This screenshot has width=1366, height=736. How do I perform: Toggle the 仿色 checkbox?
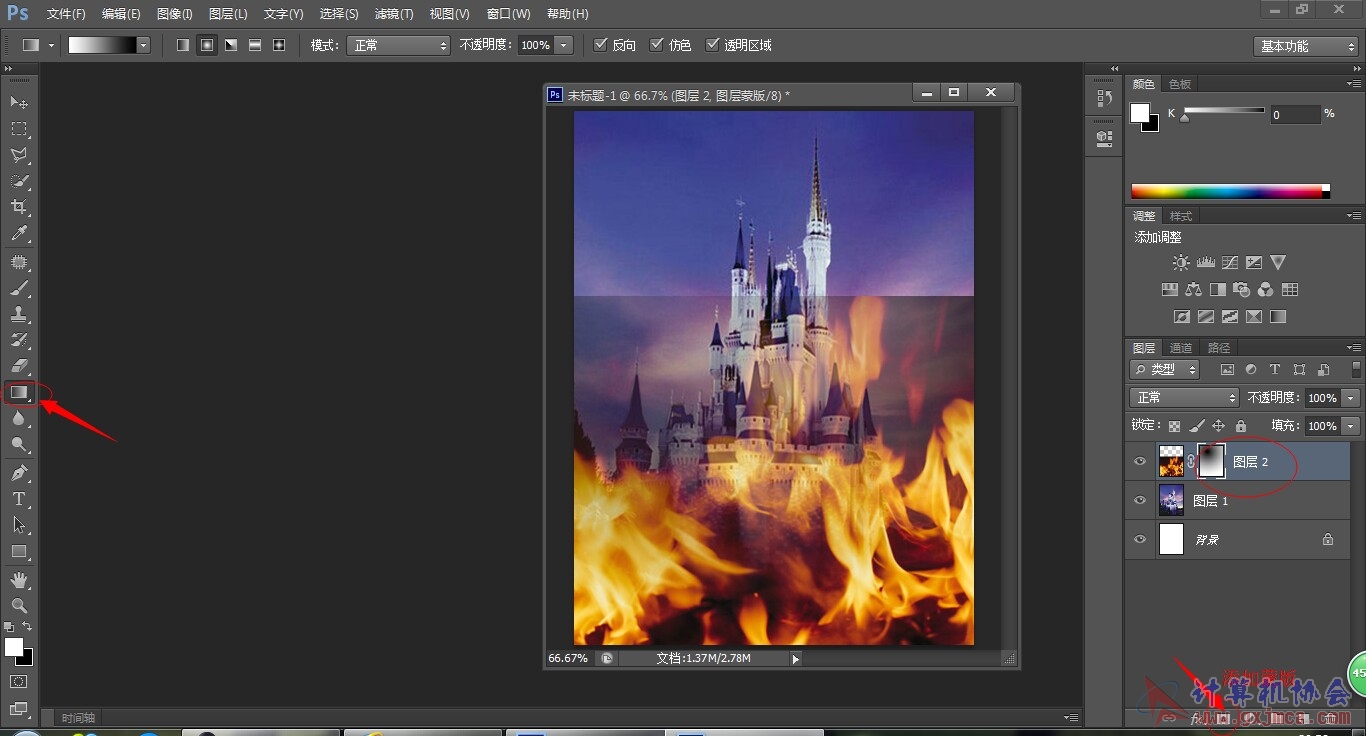(x=656, y=45)
